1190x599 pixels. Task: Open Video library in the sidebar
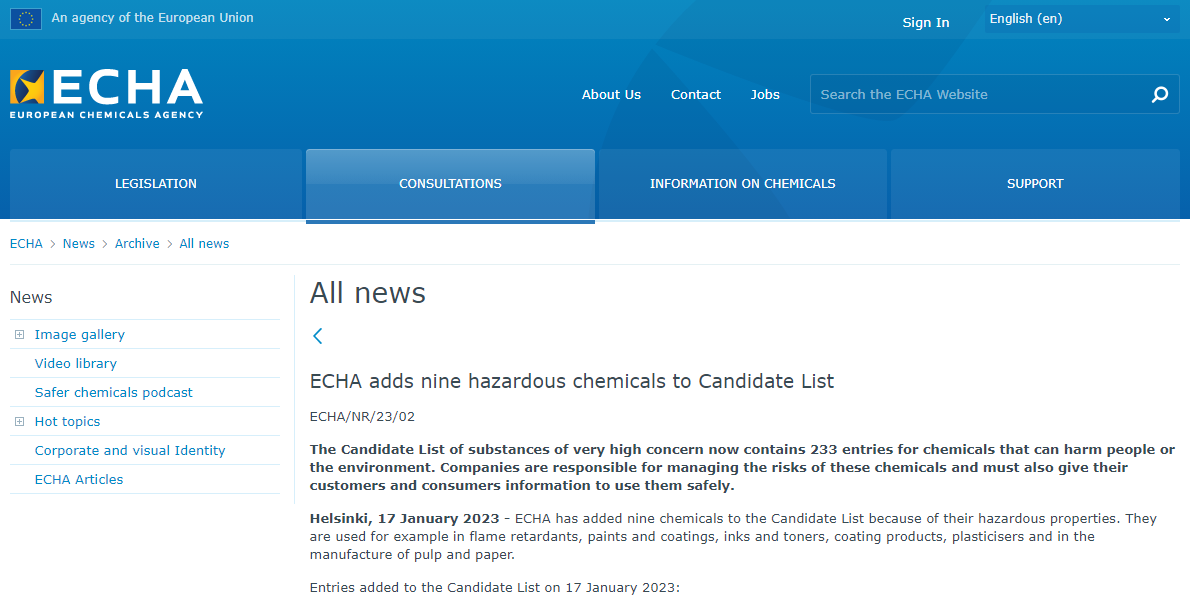(x=75, y=364)
